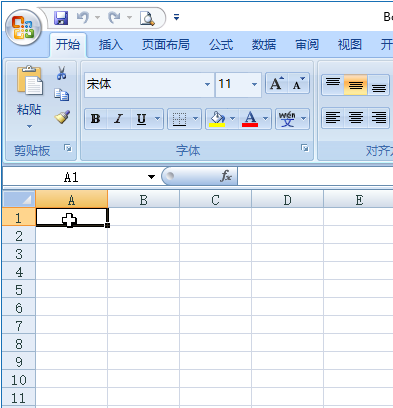
Task: Click inside the formula bar
Action: [315, 176]
